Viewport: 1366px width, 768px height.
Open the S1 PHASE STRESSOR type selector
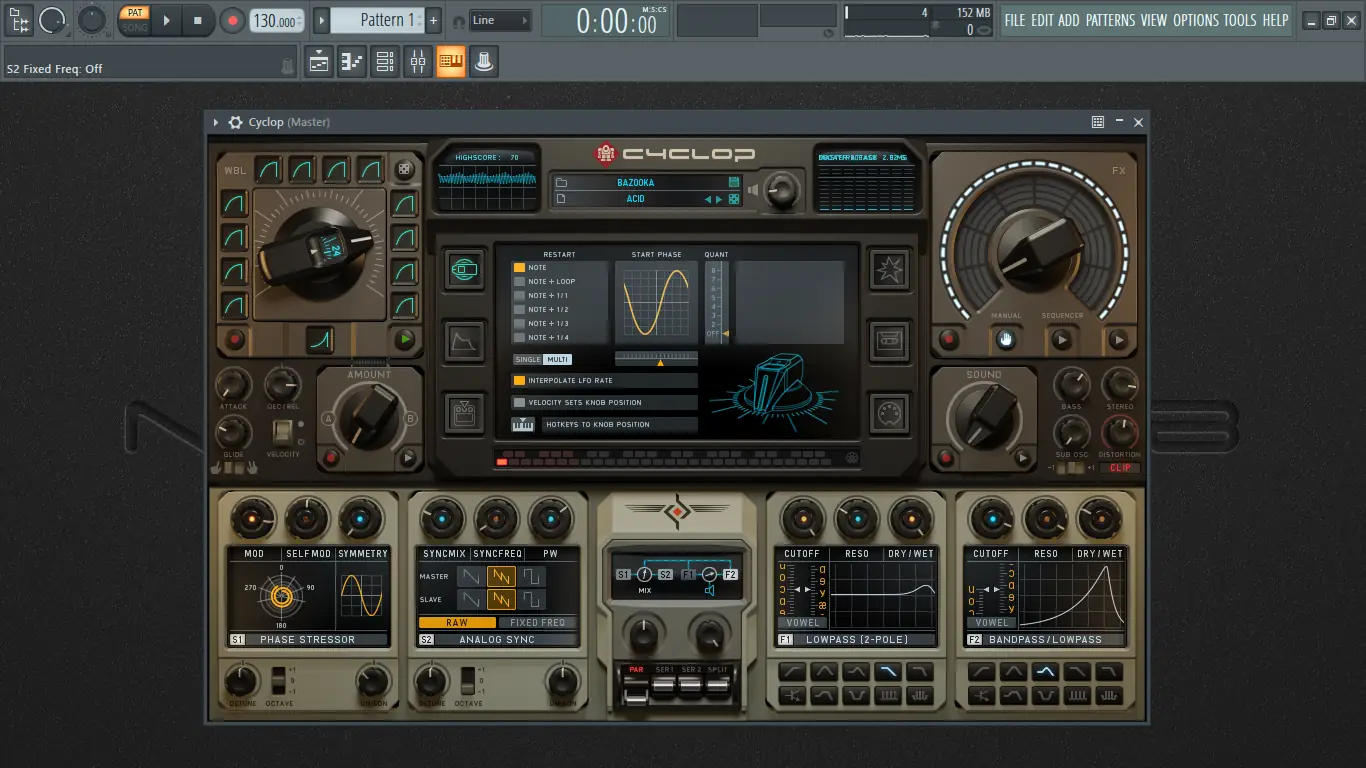pyautogui.click(x=307, y=640)
